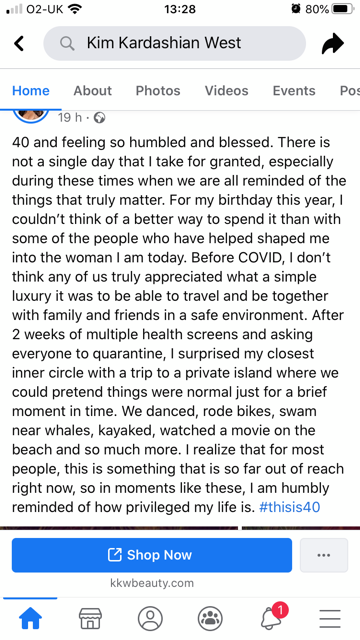Tap the profile picture thumbnail of post
360x640 pixels.
[x=31, y=116]
